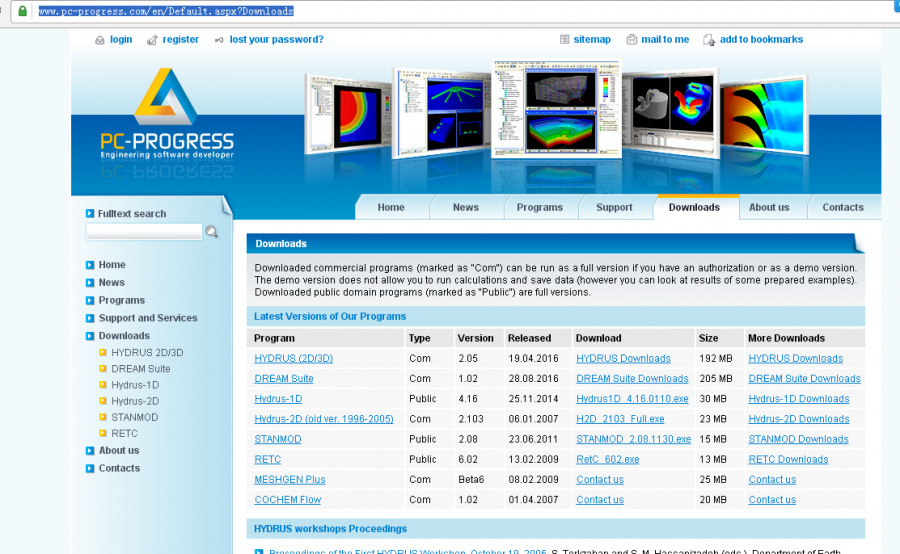The height and width of the screenshot is (554, 900).
Task: Click the add to bookmarks icon
Action: click(709, 40)
